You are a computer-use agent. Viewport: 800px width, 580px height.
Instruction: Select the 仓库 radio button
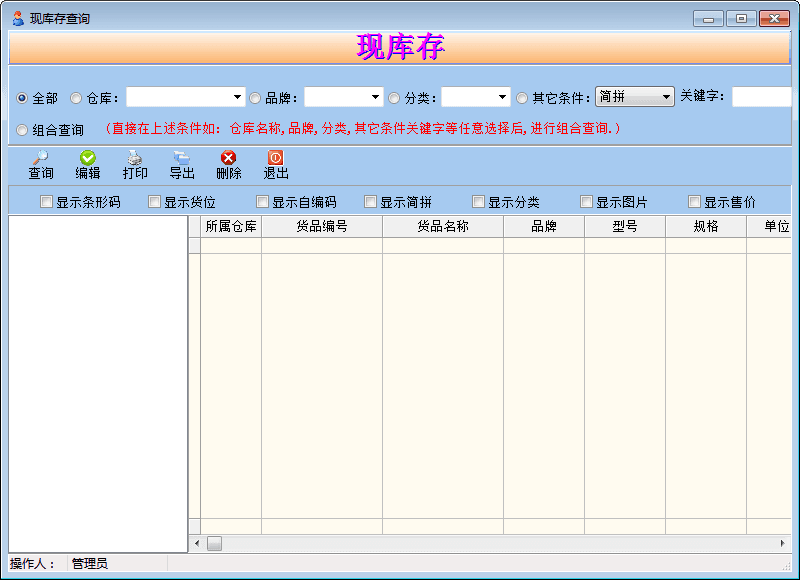(76, 98)
